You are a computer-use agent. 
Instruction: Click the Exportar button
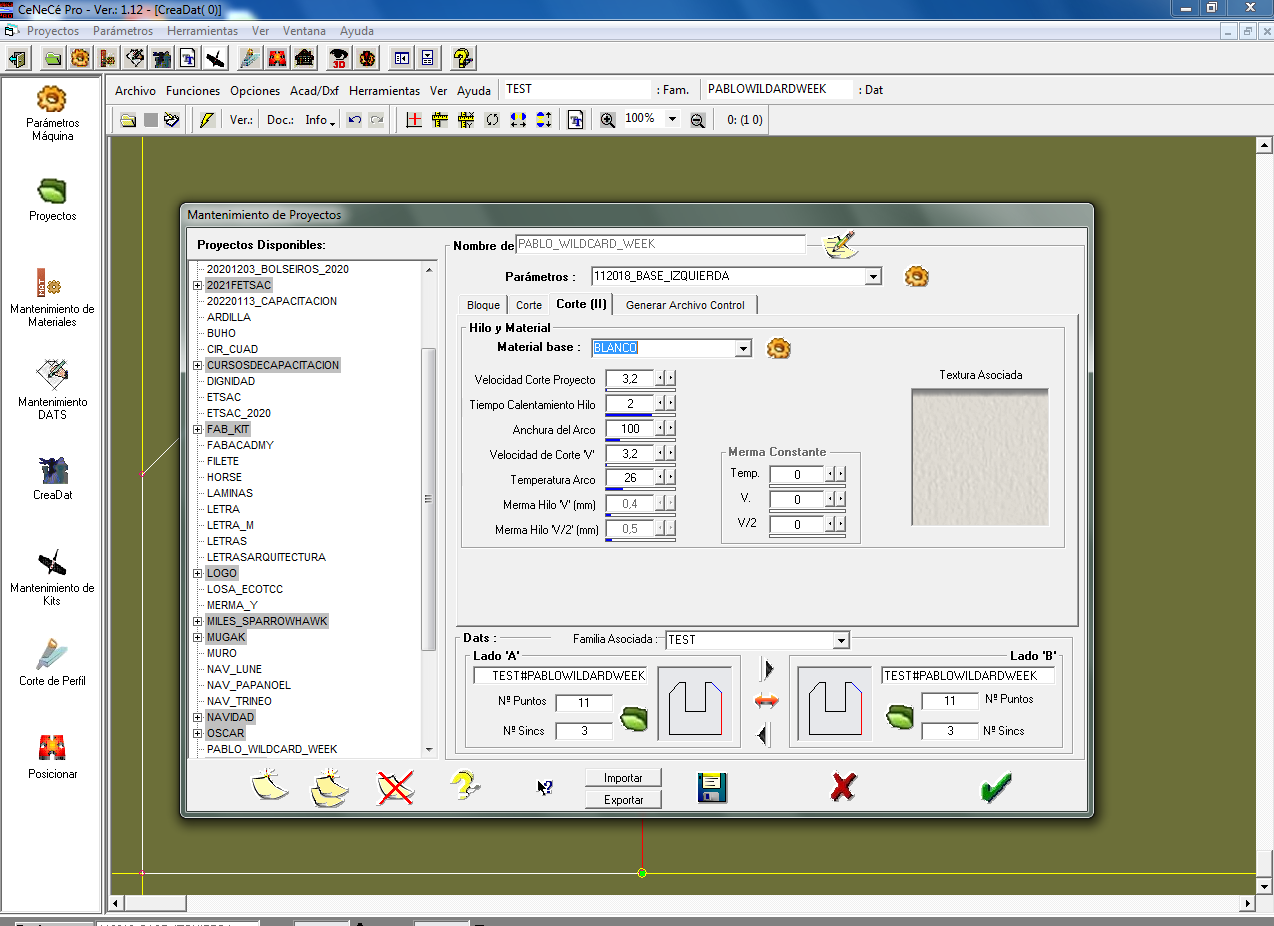click(x=623, y=800)
